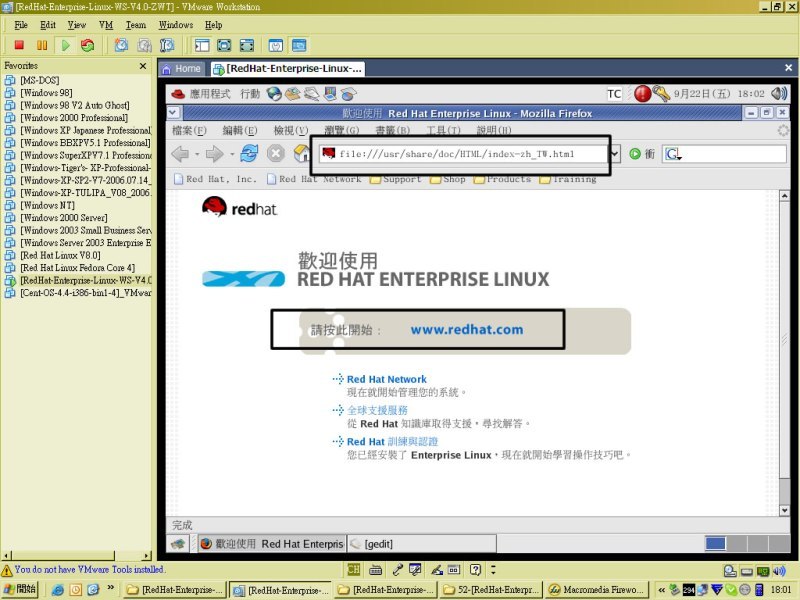Click the Firefox page scrollbar down arrow

point(784,510)
